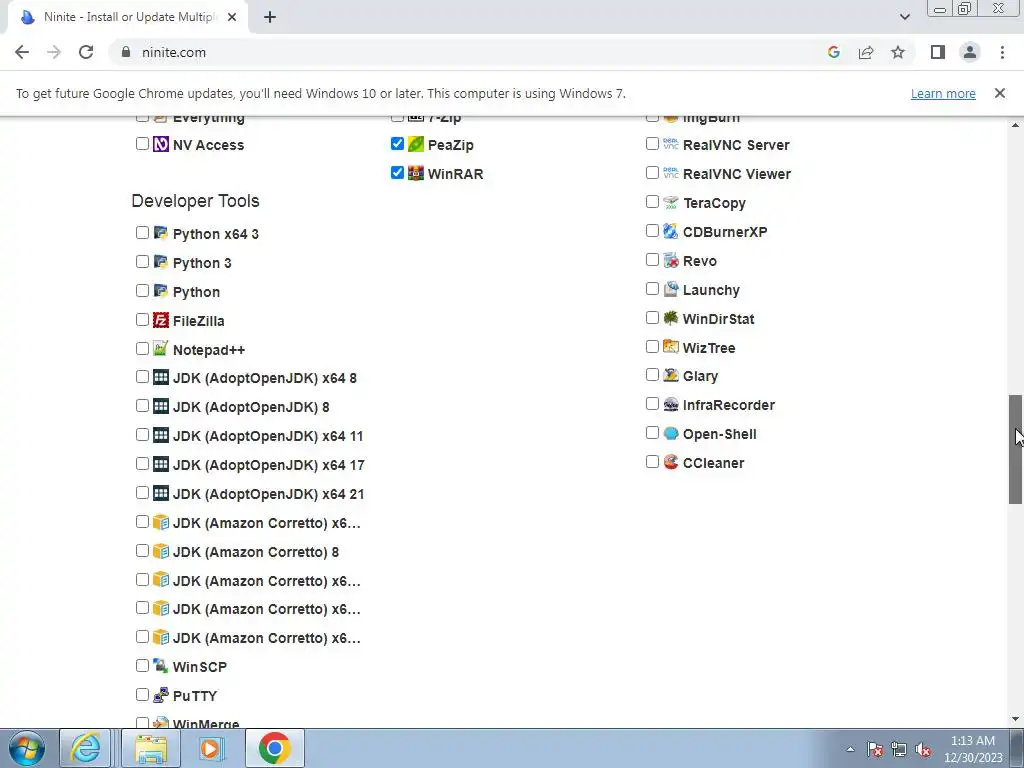
Task: Open the Chrome tab search dropdown arrow
Action: tap(904, 17)
